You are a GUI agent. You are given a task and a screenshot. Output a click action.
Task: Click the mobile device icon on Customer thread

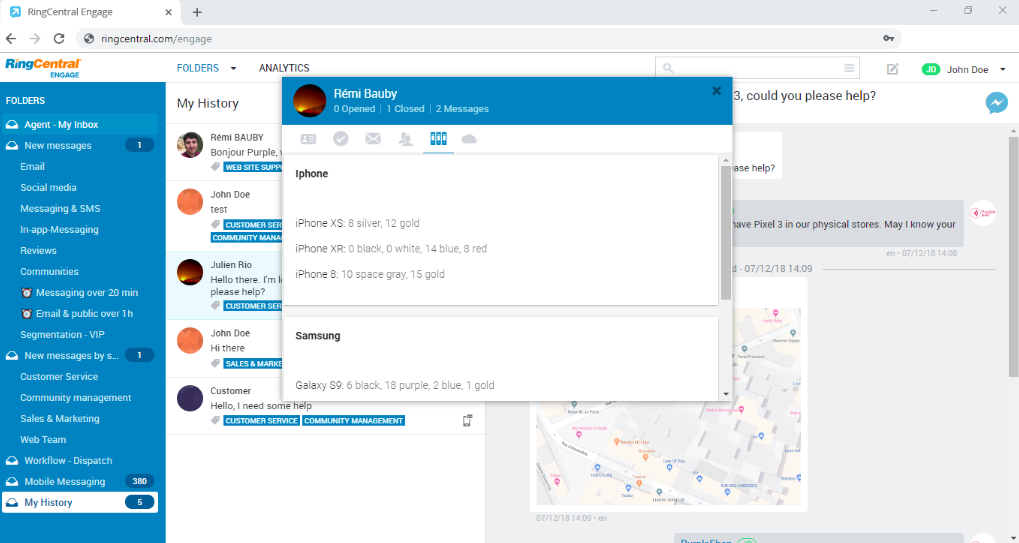click(467, 420)
